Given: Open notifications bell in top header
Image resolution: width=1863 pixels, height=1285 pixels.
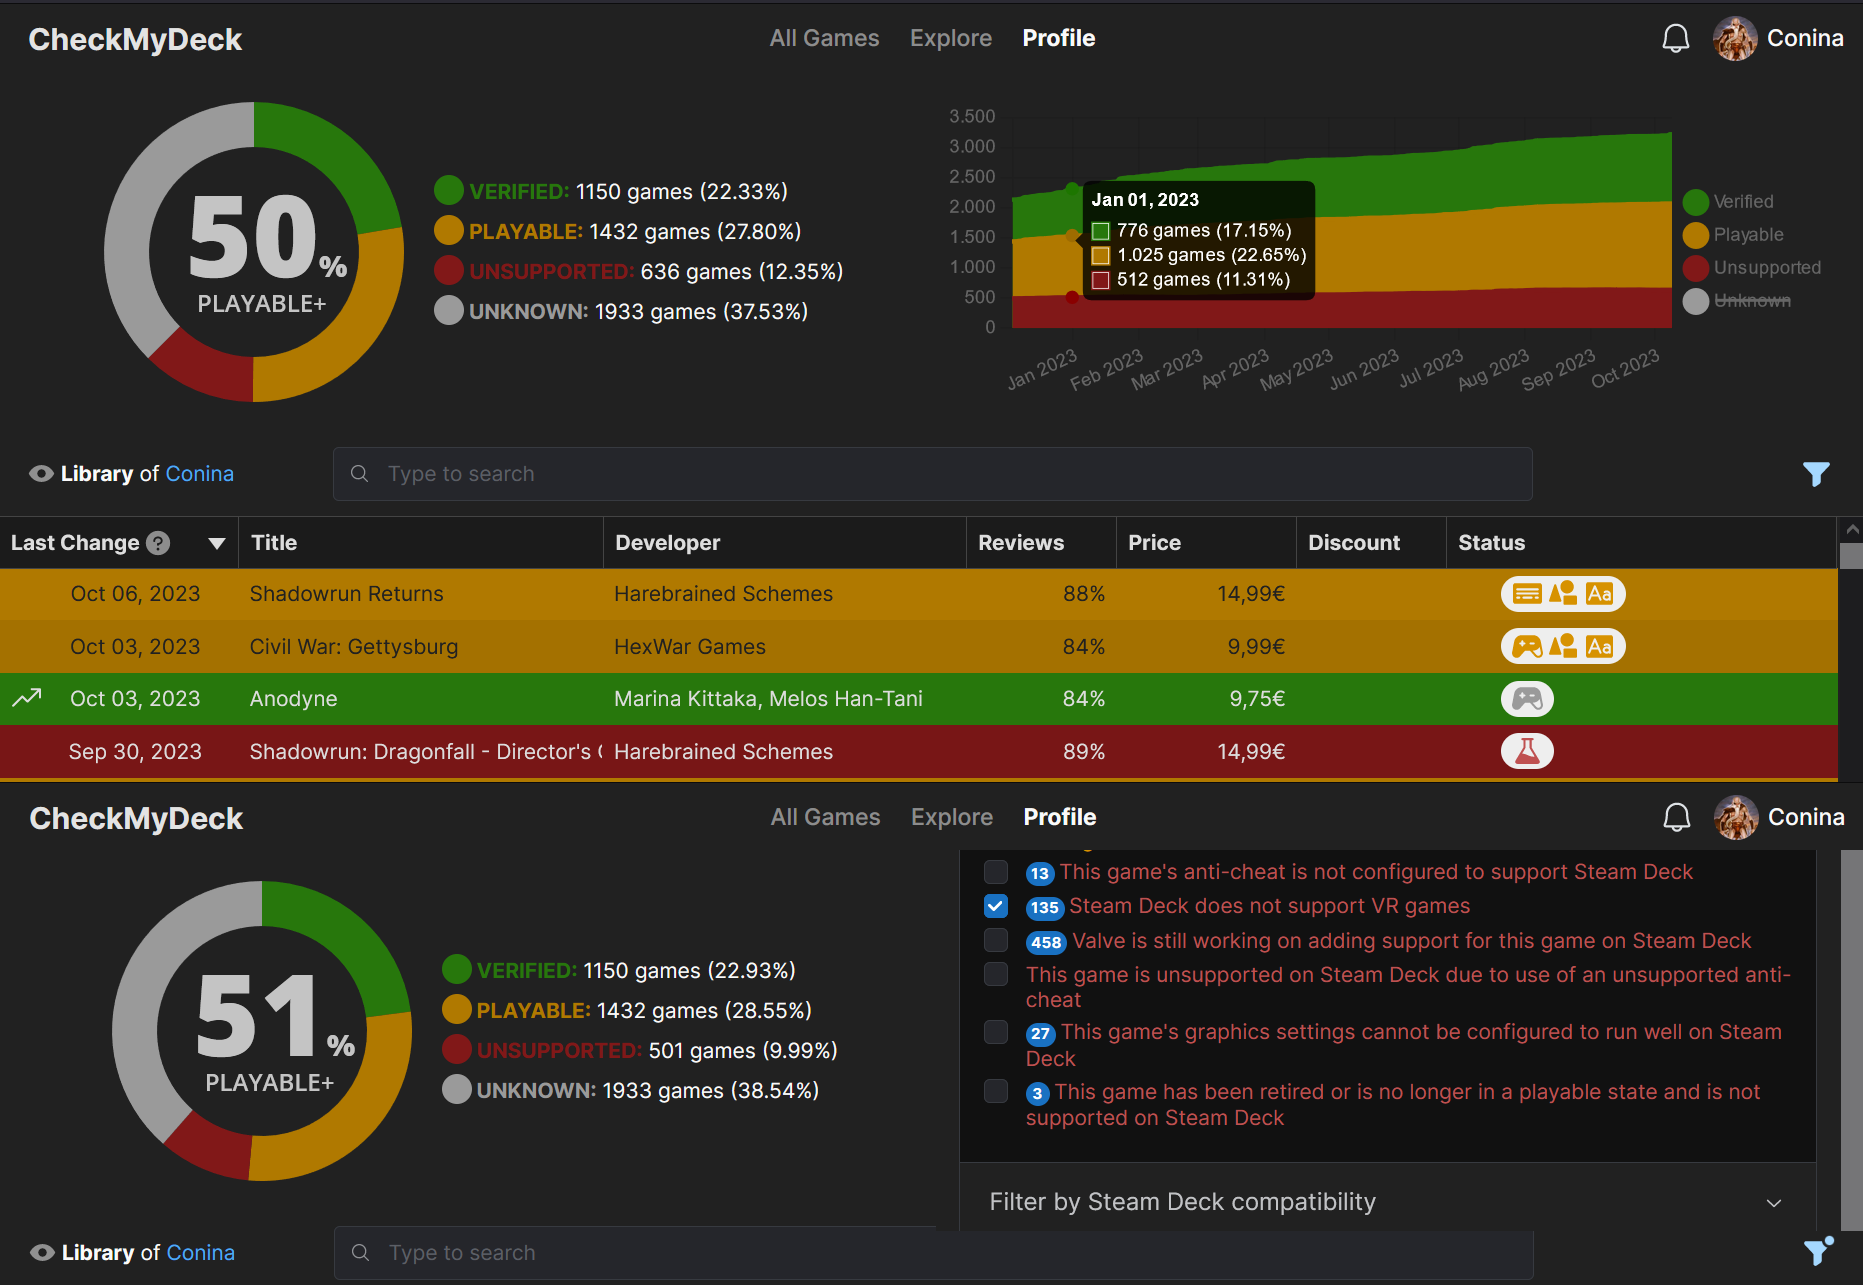Looking at the screenshot, I should pyautogui.click(x=1676, y=39).
